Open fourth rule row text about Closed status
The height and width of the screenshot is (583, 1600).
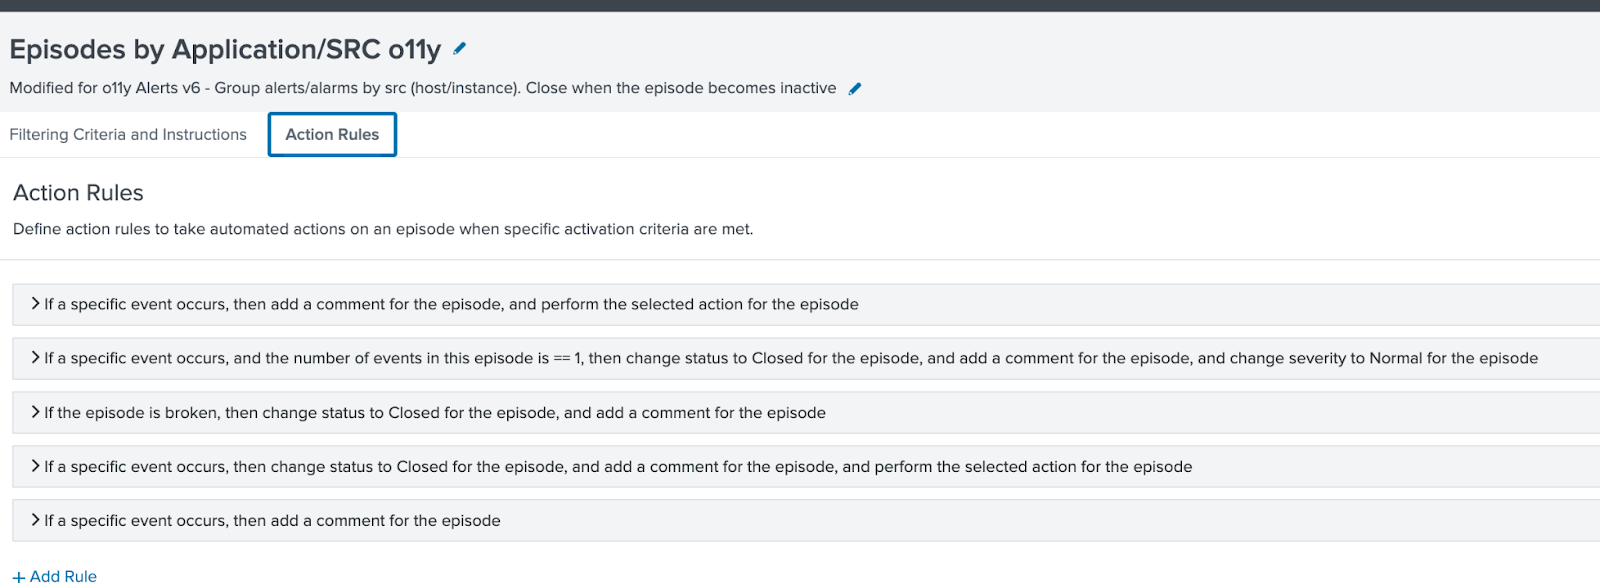click(618, 467)
